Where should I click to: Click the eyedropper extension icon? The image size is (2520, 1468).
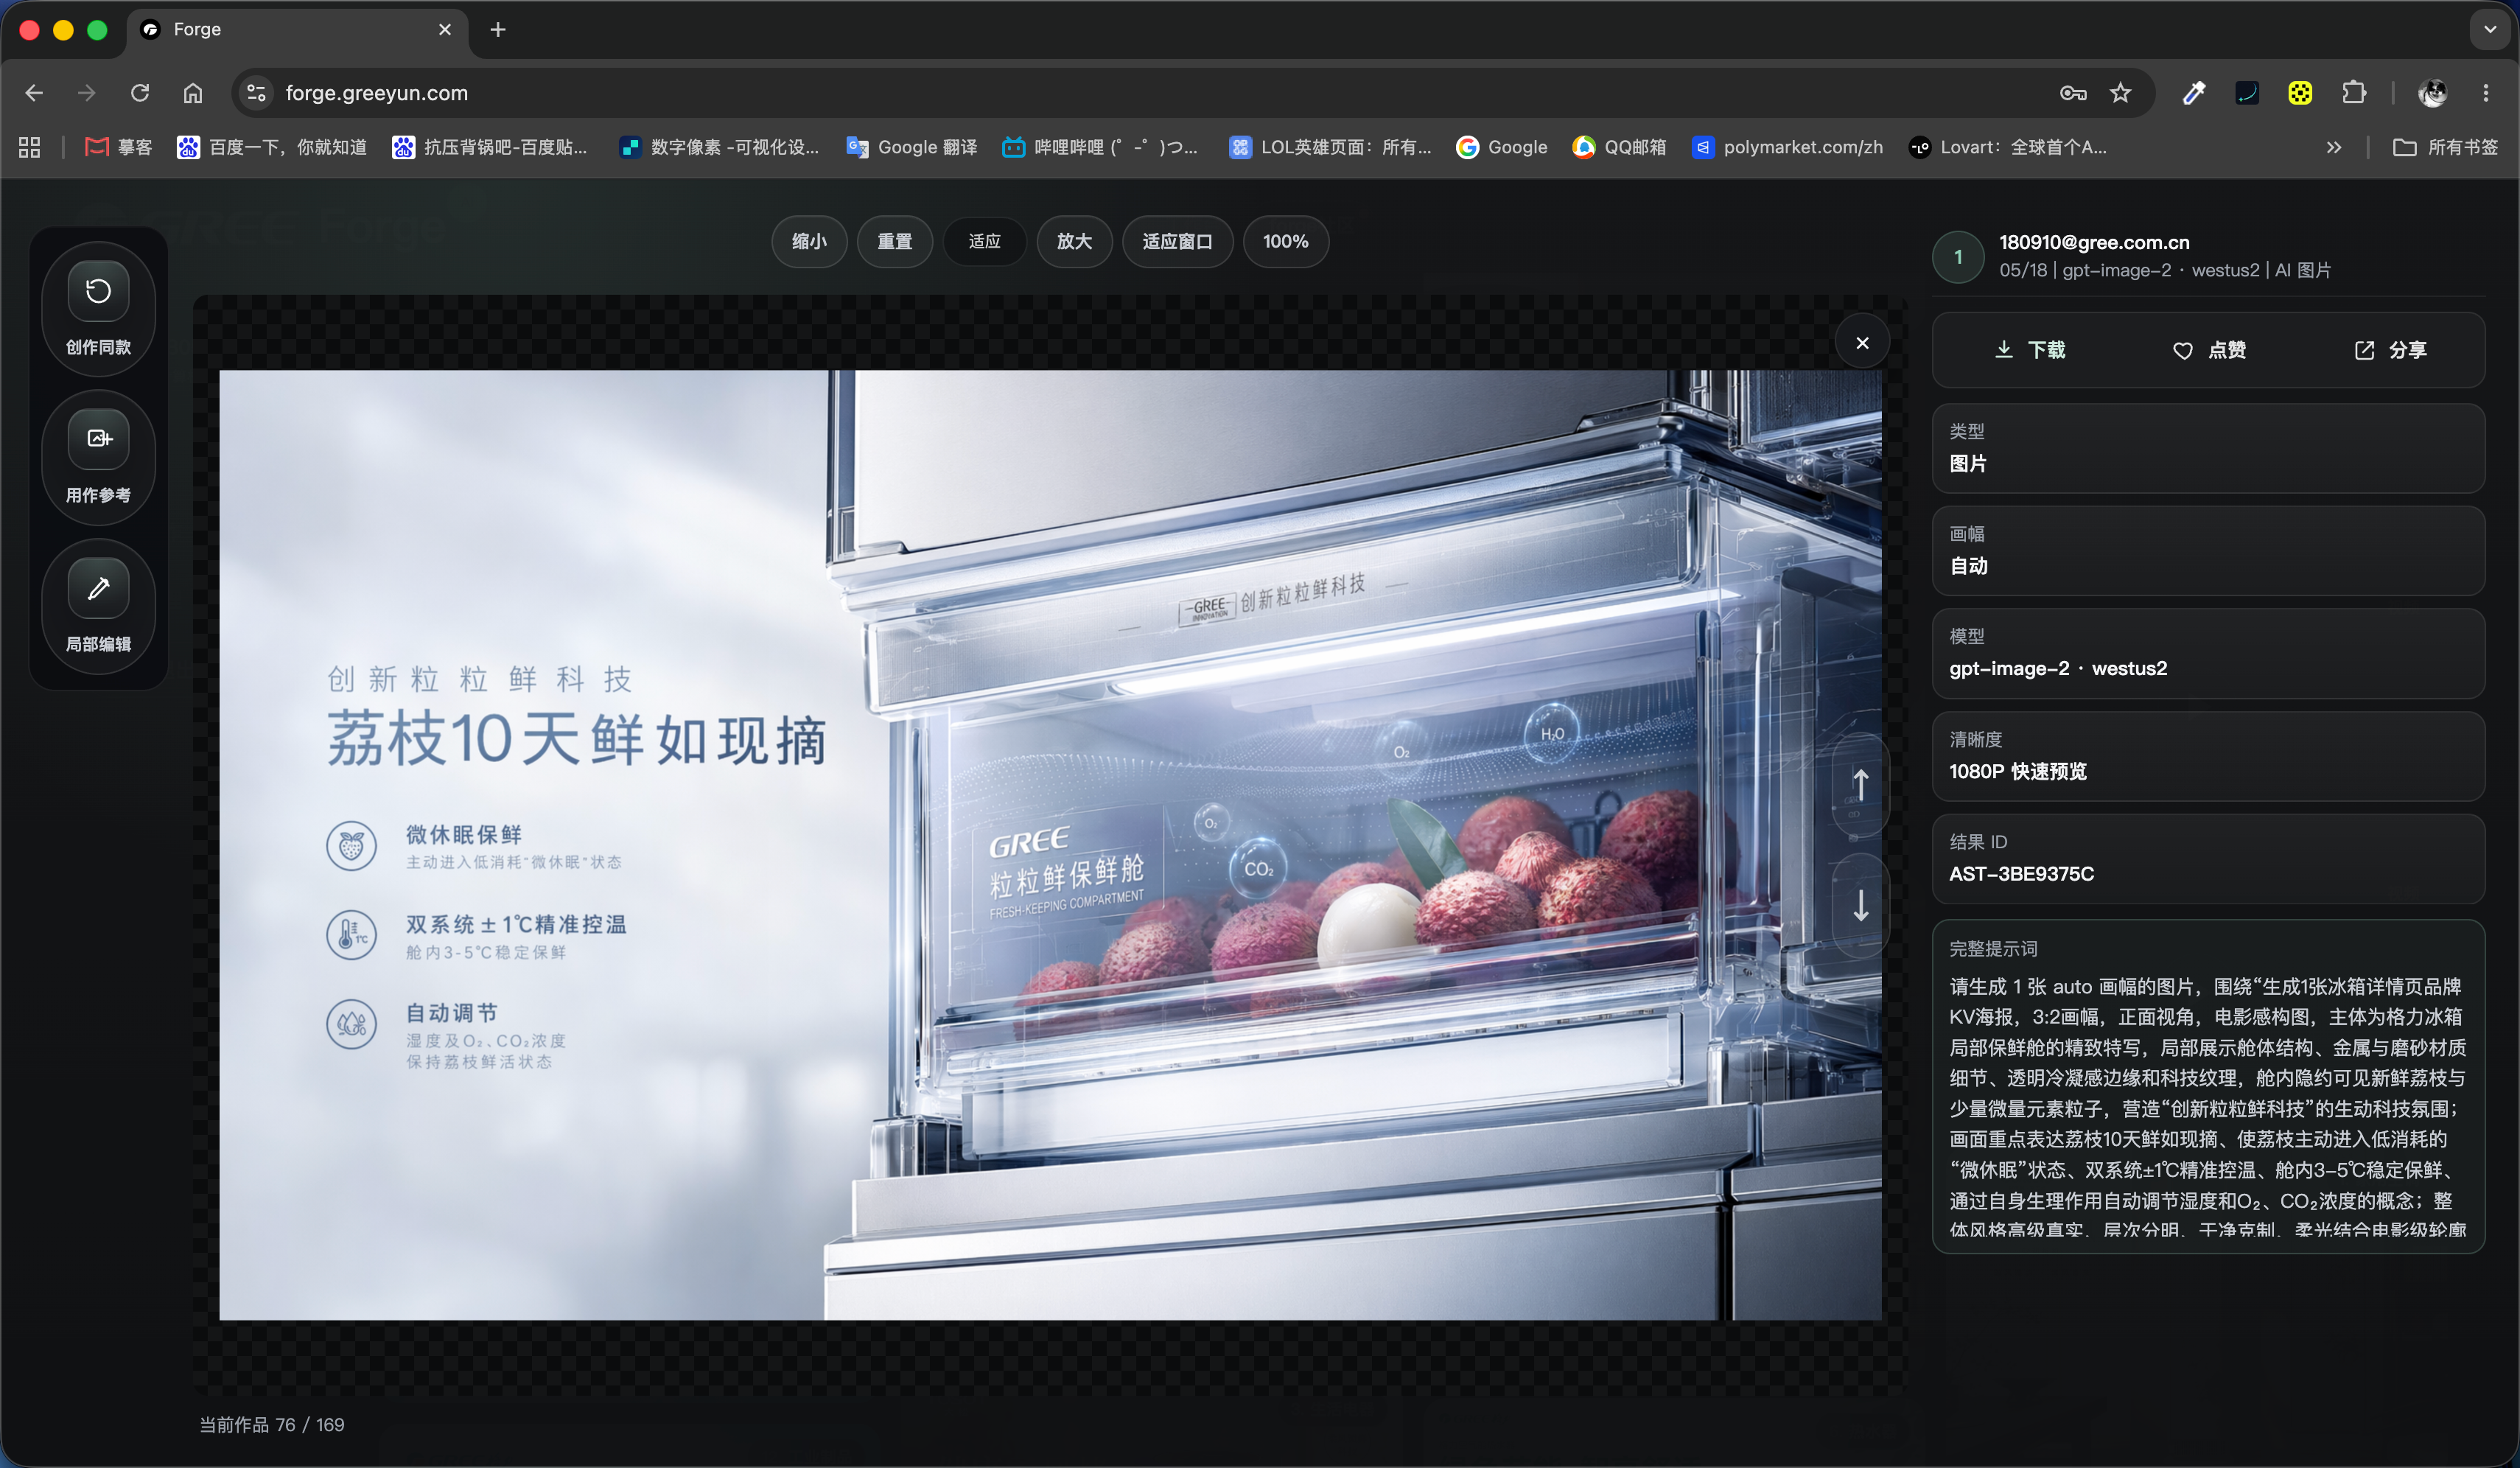(2194, 93)
